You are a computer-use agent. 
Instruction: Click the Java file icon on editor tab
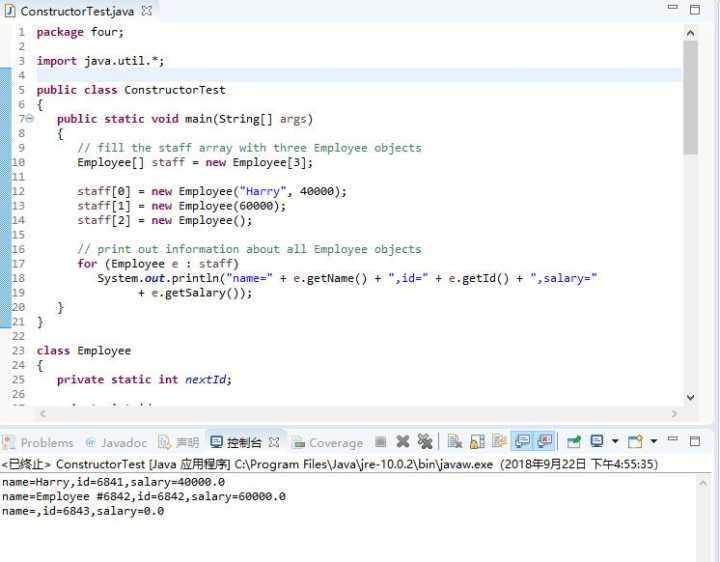point(9,11)
